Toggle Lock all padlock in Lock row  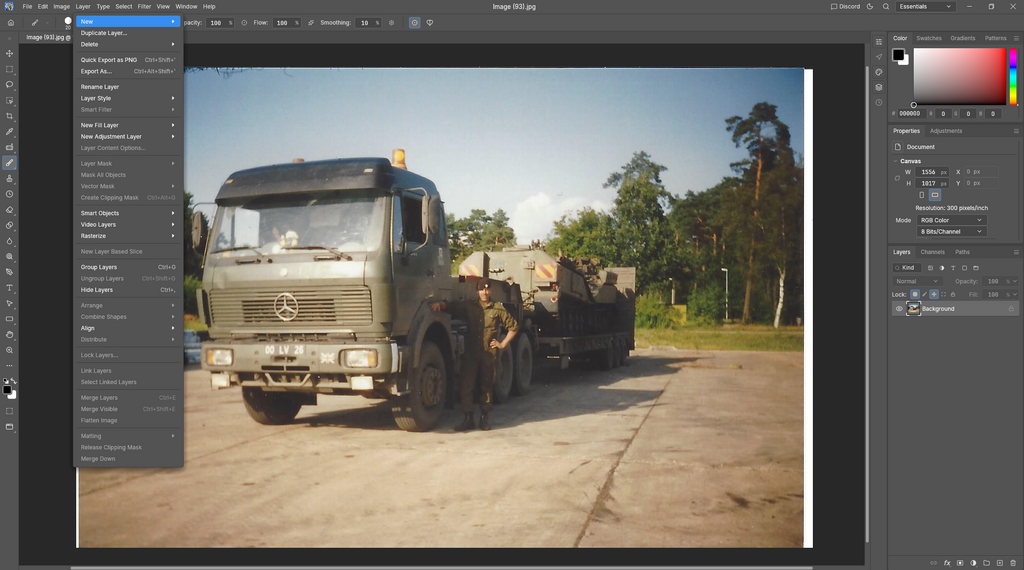point(953,294)
